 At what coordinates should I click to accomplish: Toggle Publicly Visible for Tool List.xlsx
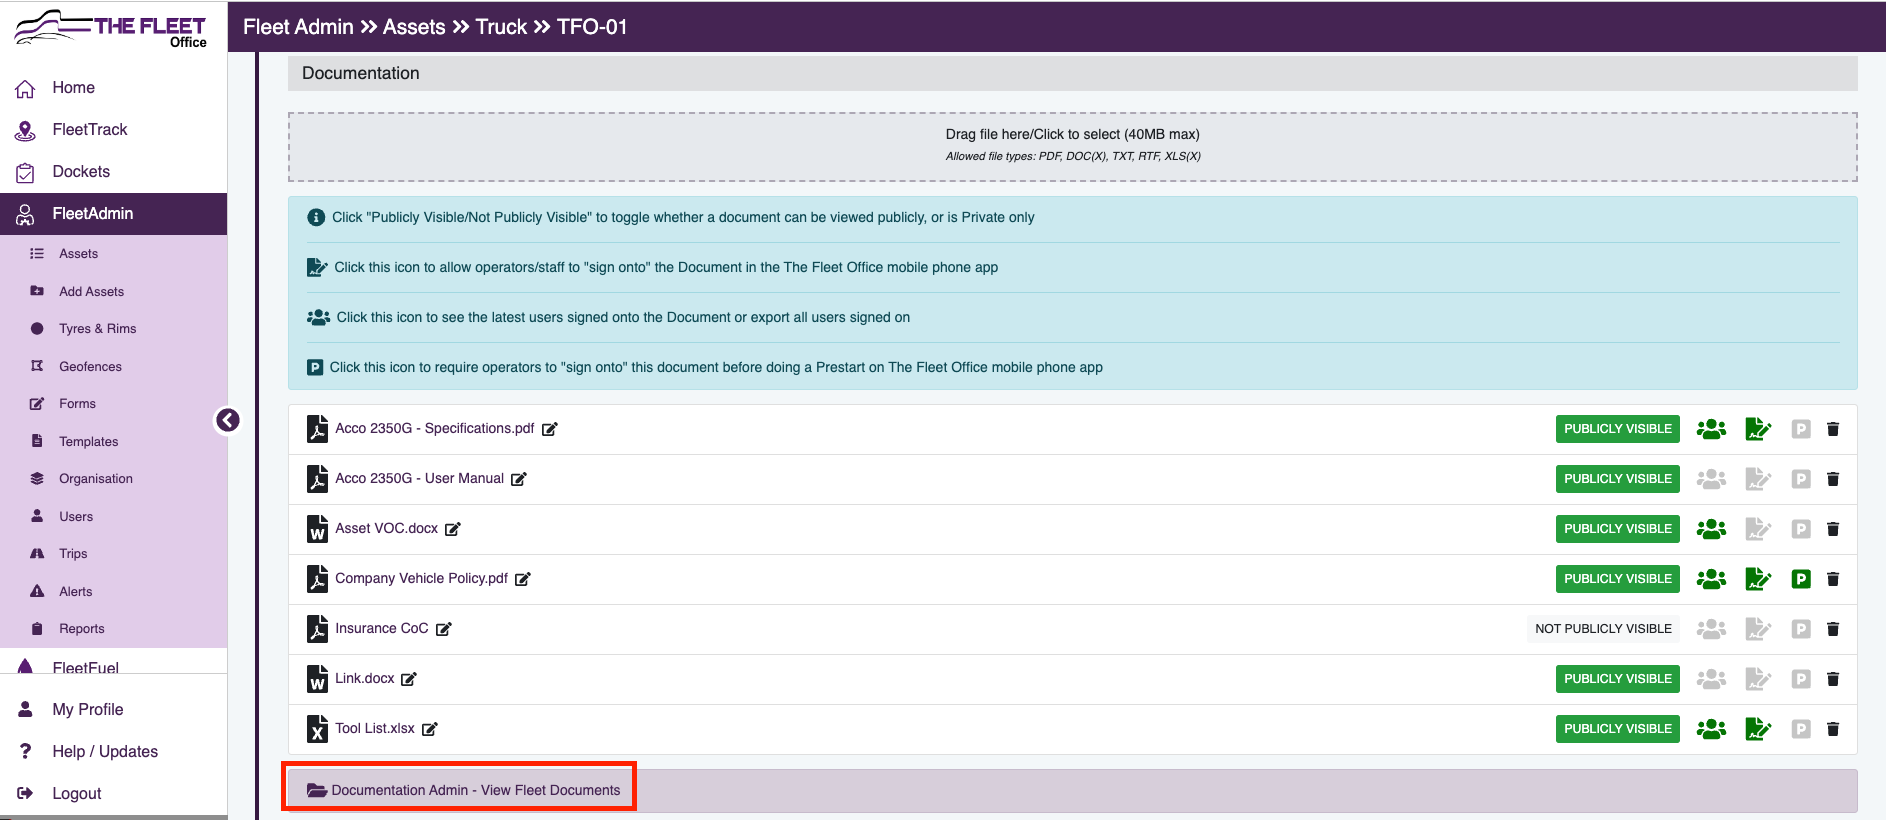pyautogui.click(x=1617, y=729)
